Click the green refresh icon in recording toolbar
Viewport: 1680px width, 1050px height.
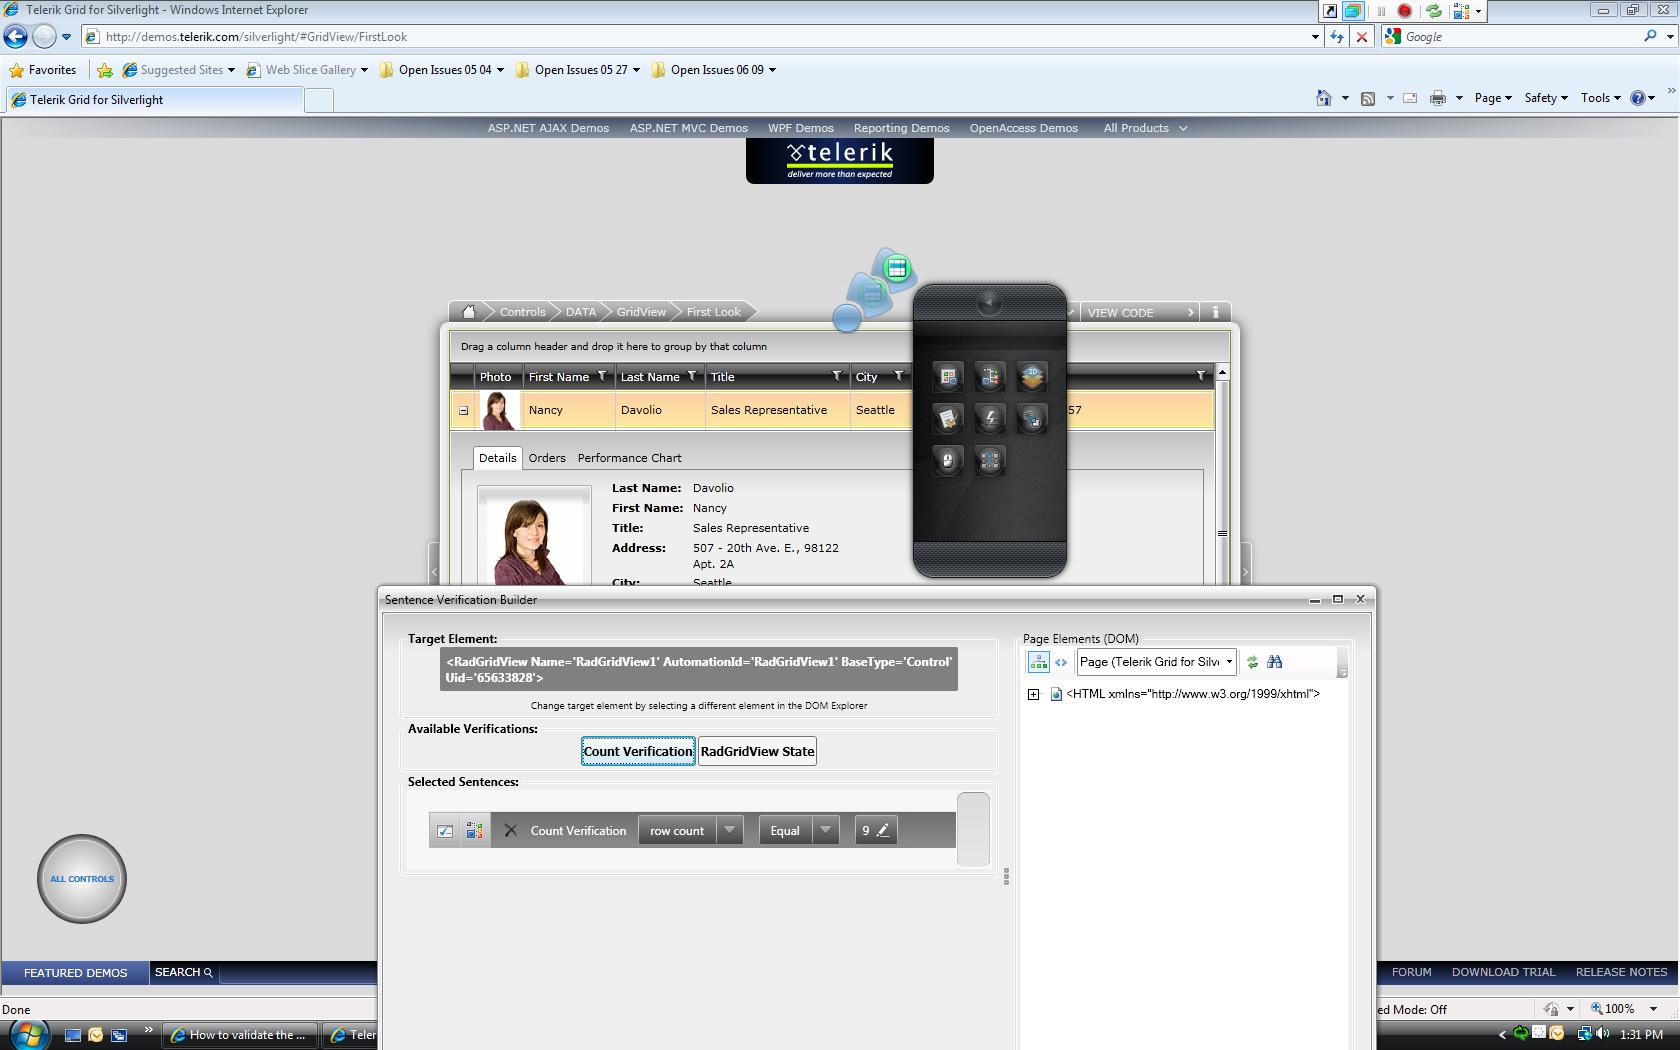[x=1434, y=11]
